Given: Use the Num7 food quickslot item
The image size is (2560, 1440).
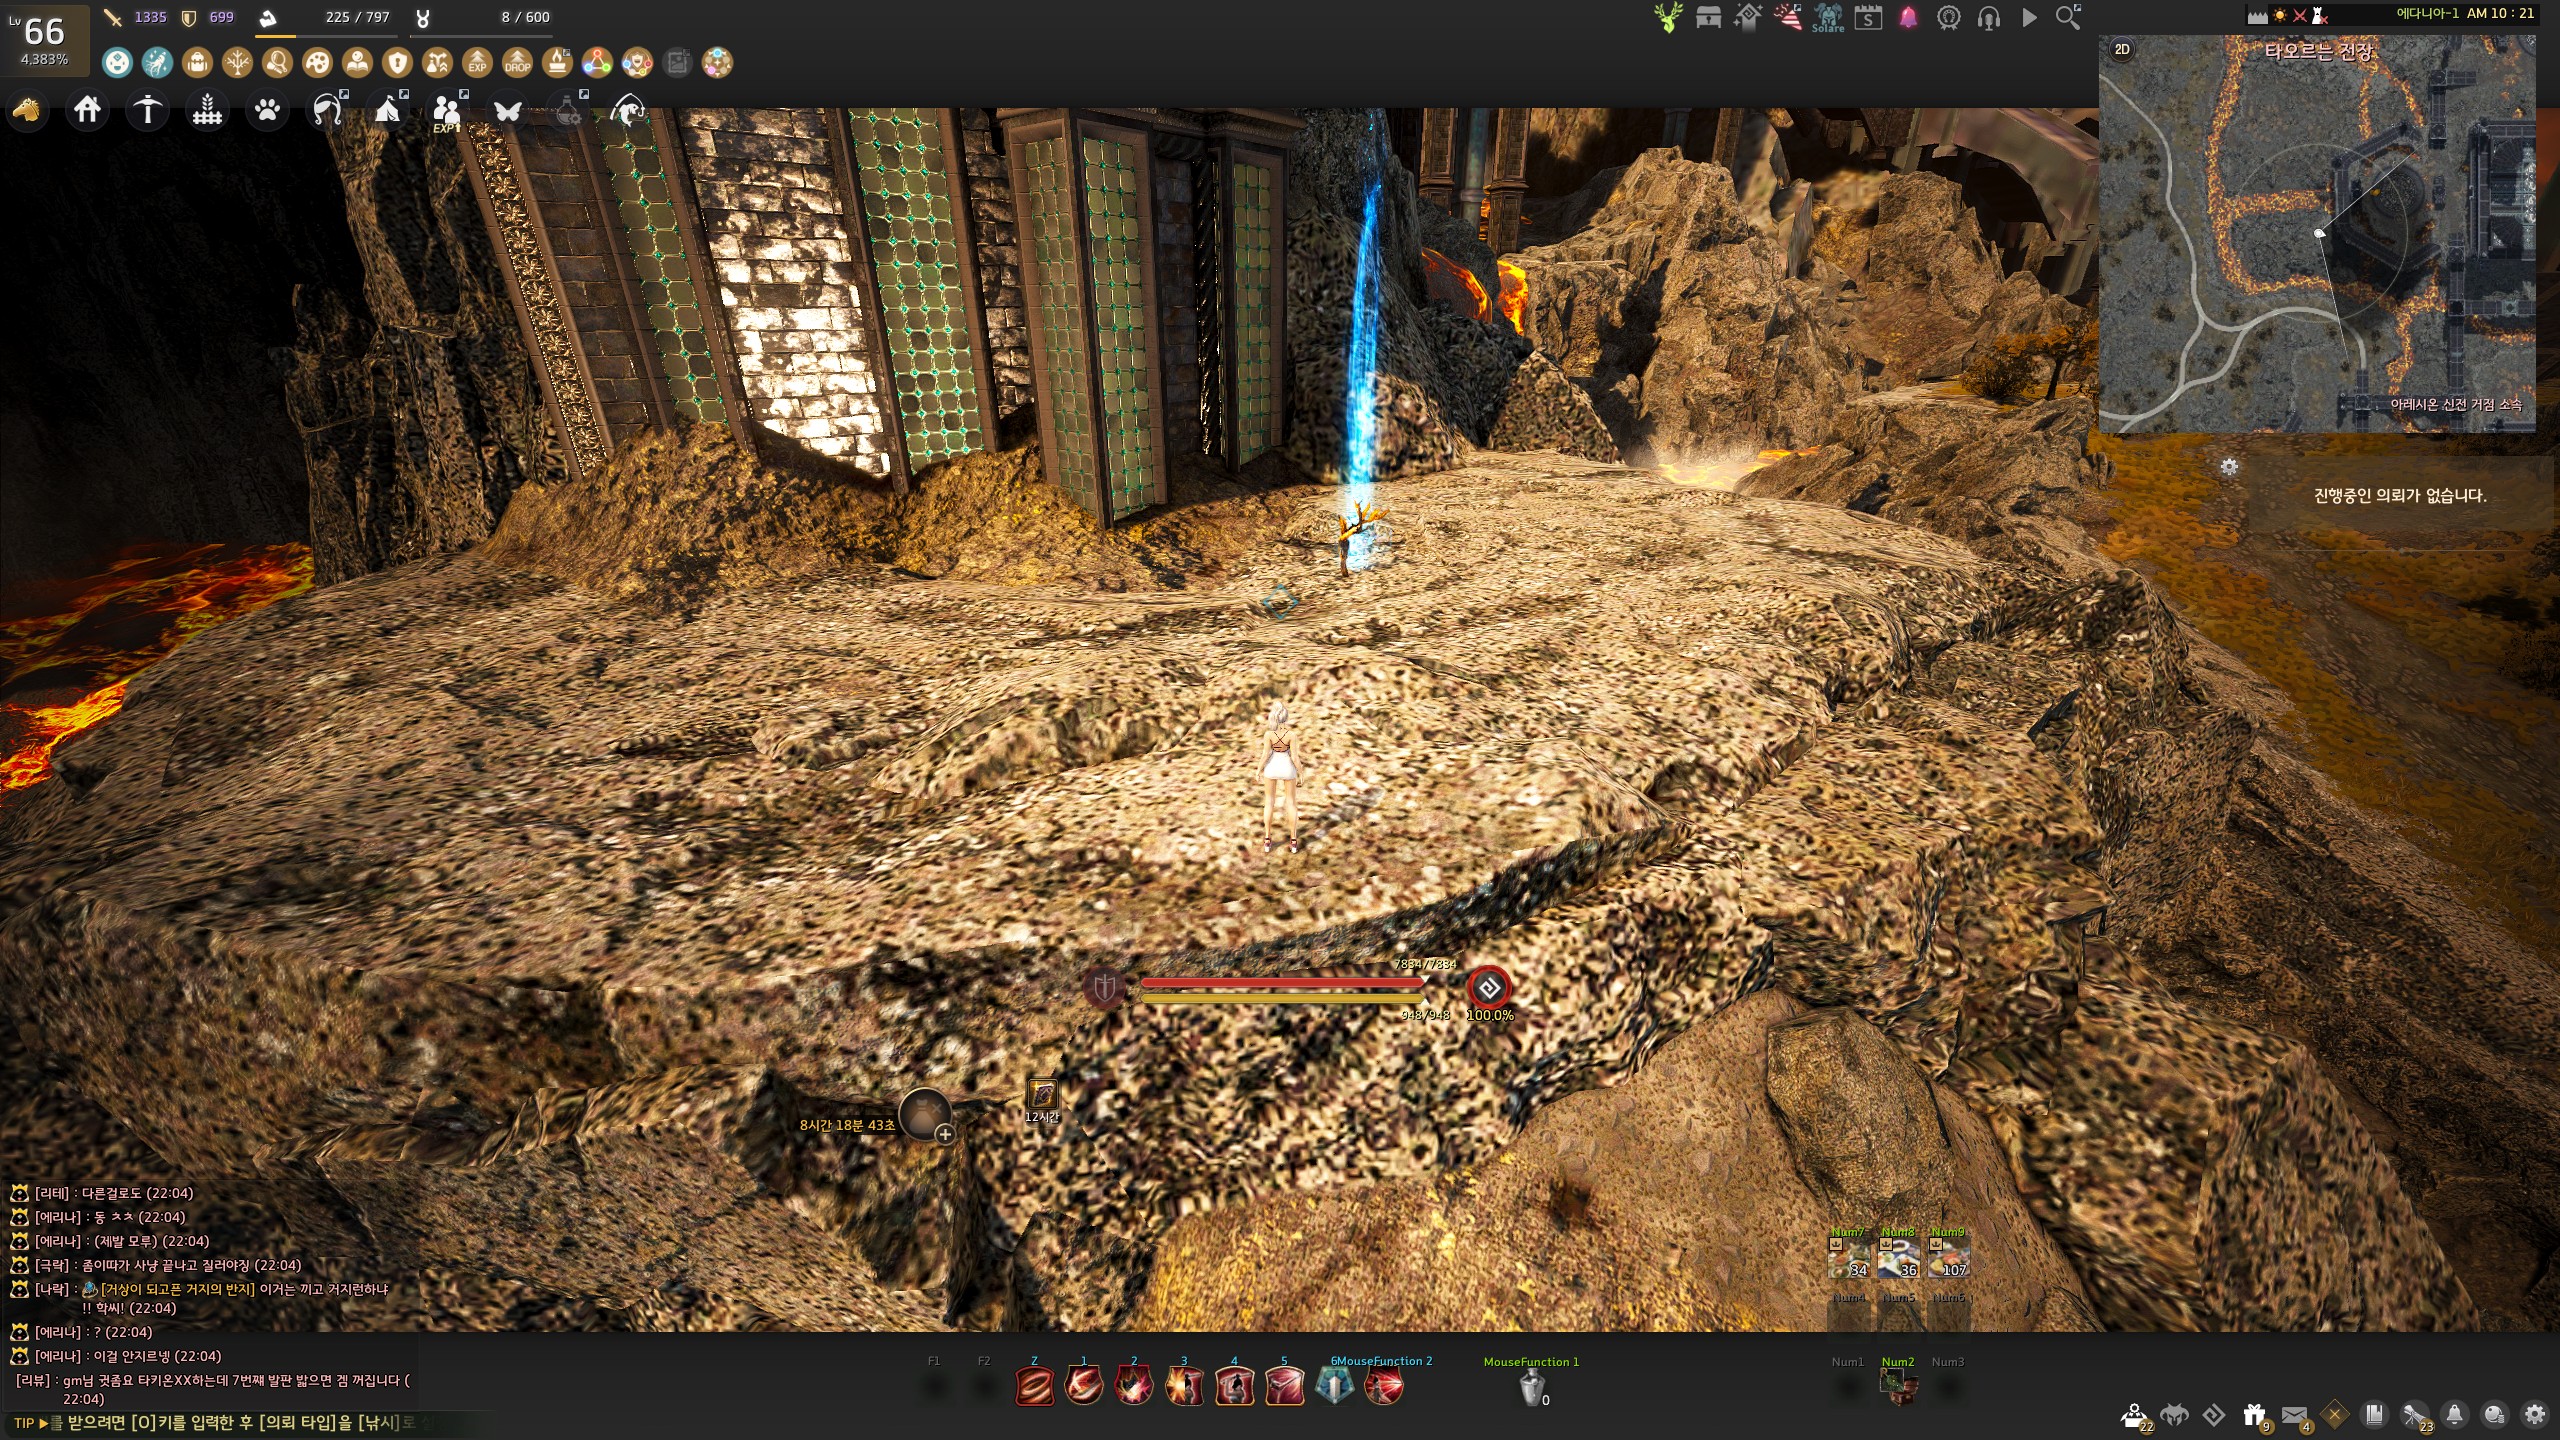Looking at the screenshot, I should pos(1848,1258).
